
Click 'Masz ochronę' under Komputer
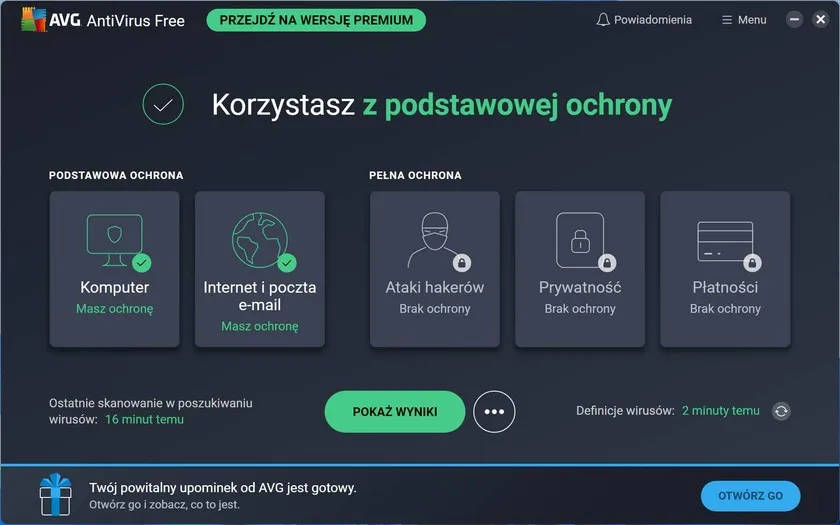(x=115, y=309)
